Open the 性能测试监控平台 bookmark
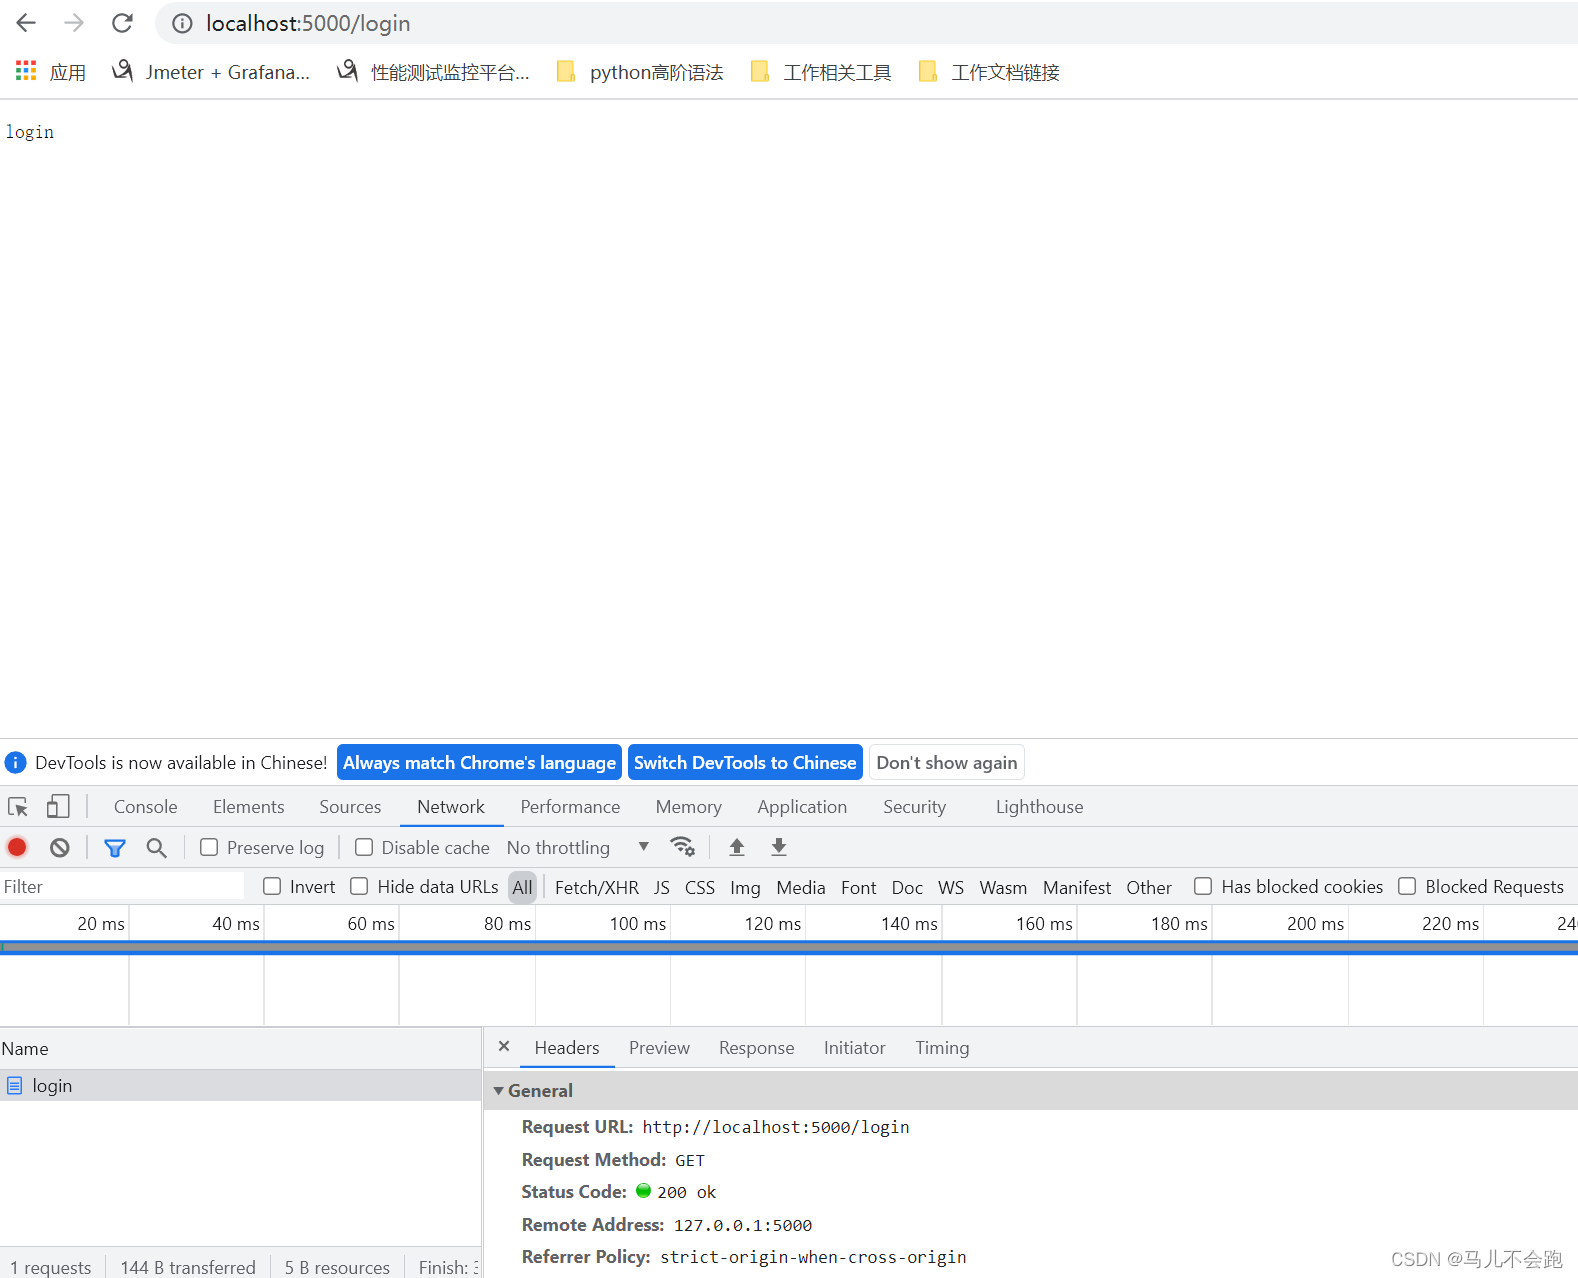 point(433,72)
